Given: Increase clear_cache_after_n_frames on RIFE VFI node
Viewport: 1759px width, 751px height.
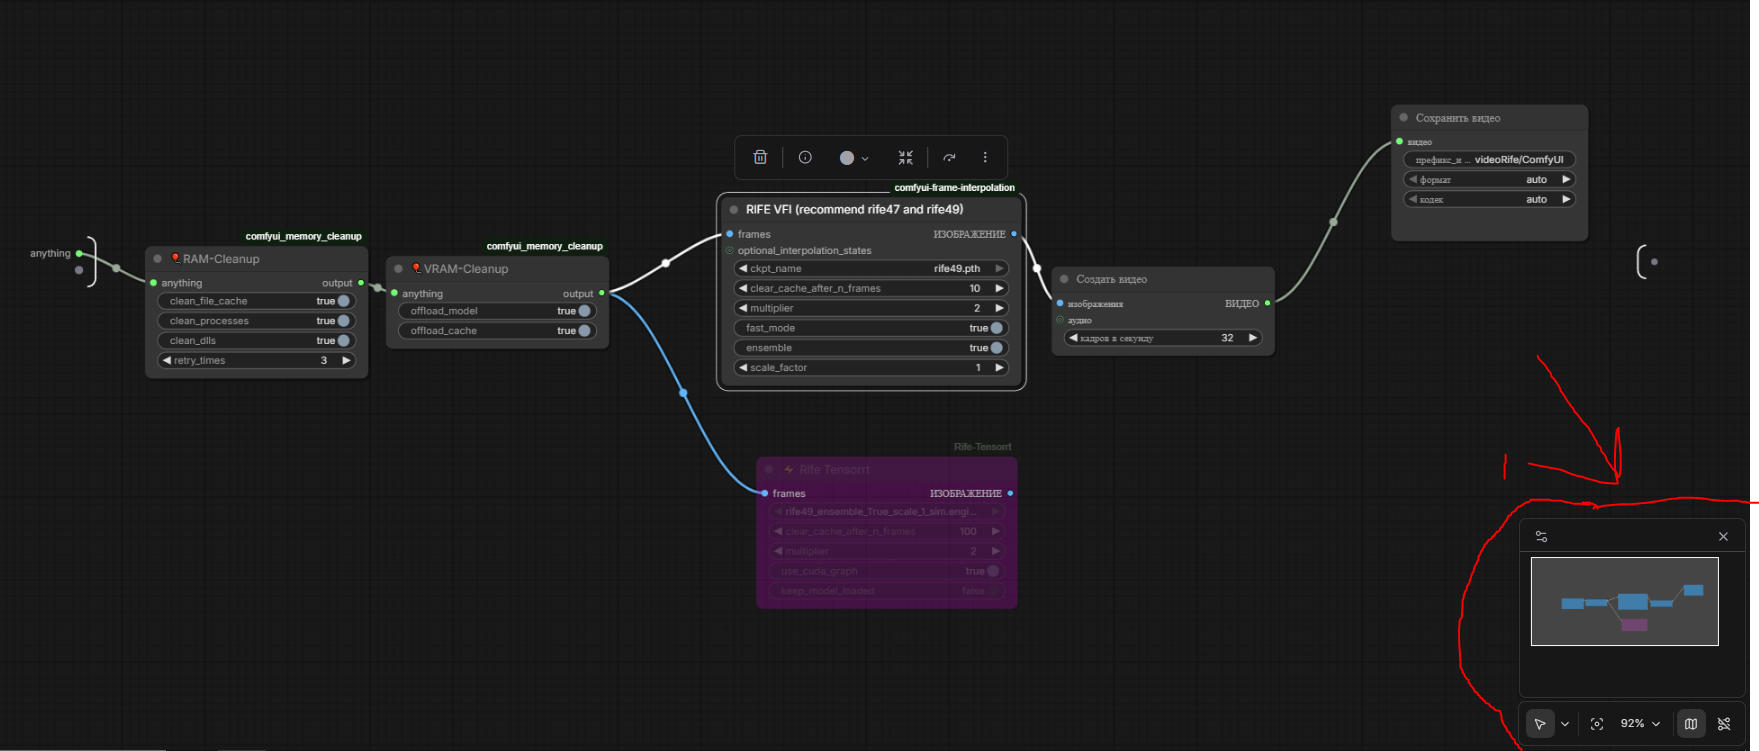Looking at the screenshot, I should [998, 289].
